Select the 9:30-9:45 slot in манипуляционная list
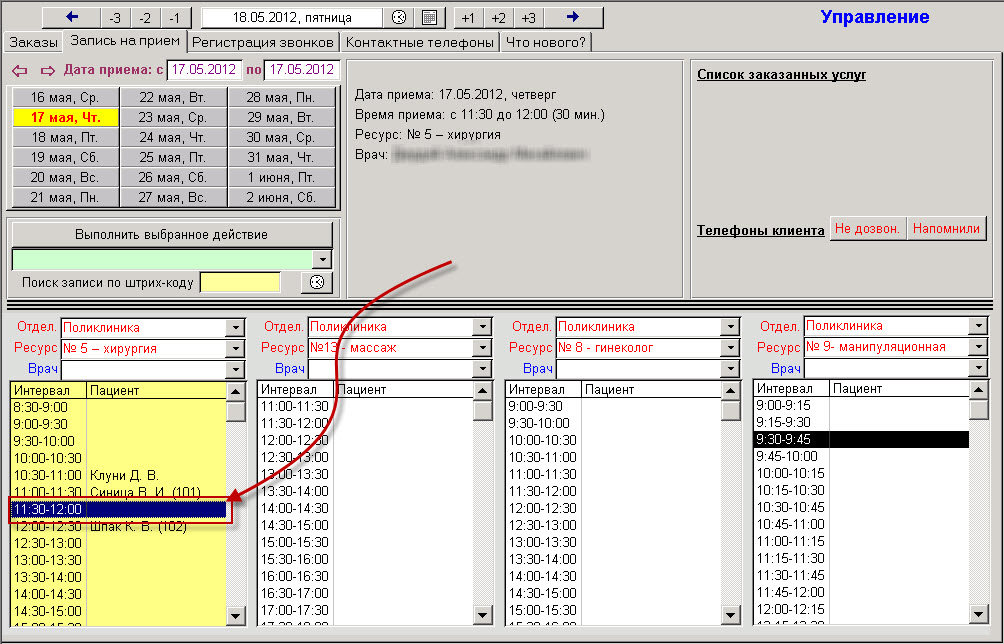Viewport: 1004px width, 644px height. [x=861, y=439]
